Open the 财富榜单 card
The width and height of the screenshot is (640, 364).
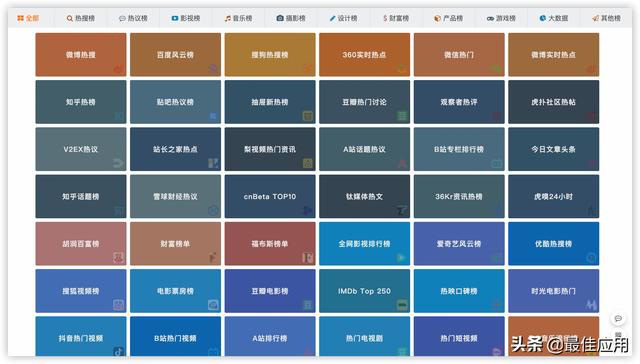pyautogui.click(x=176, y=244)
